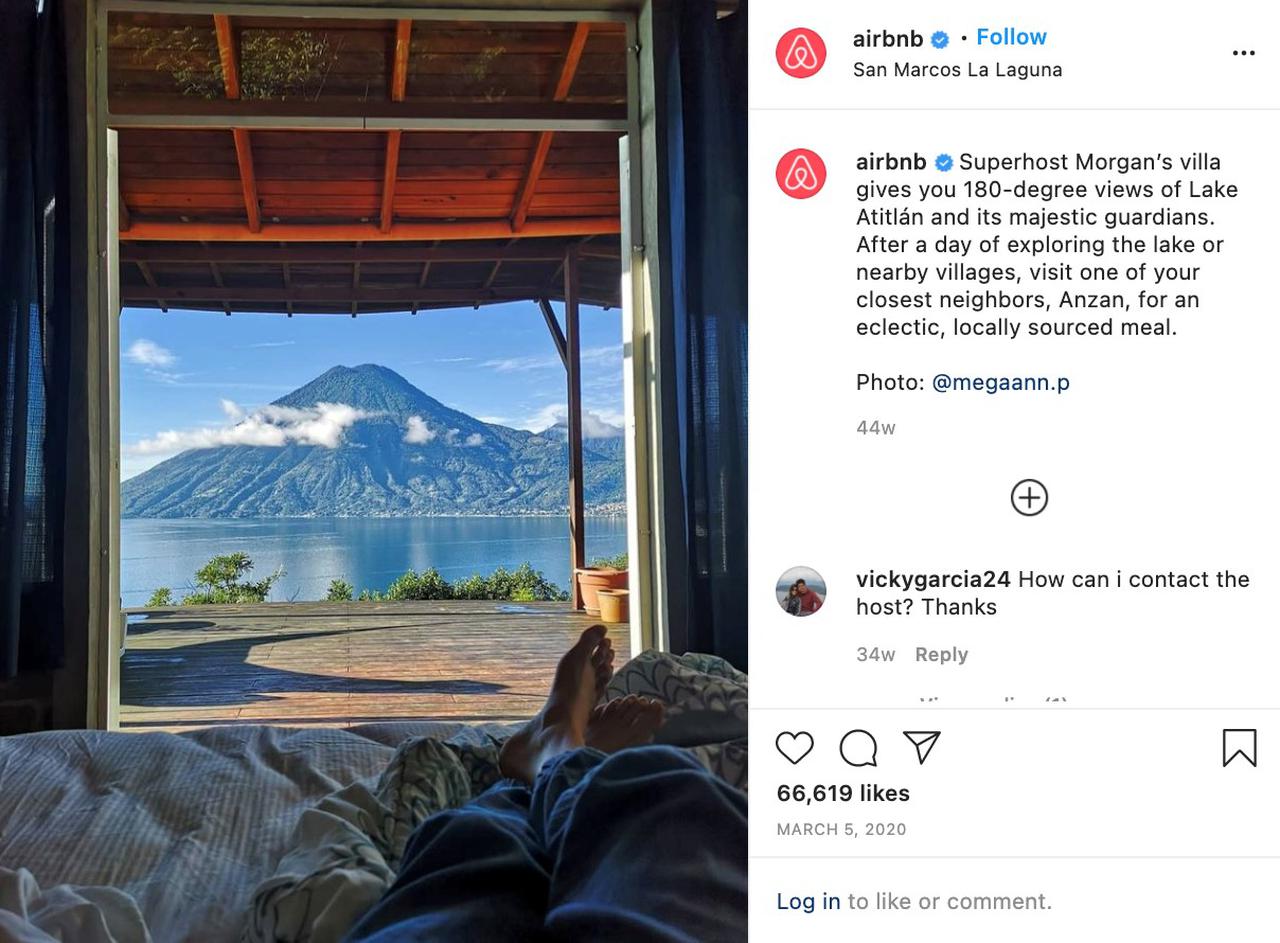The width and height of the screenshot is (1280, 943).
Task: Open the San Marcos La Laguna location
Action: 957,70
